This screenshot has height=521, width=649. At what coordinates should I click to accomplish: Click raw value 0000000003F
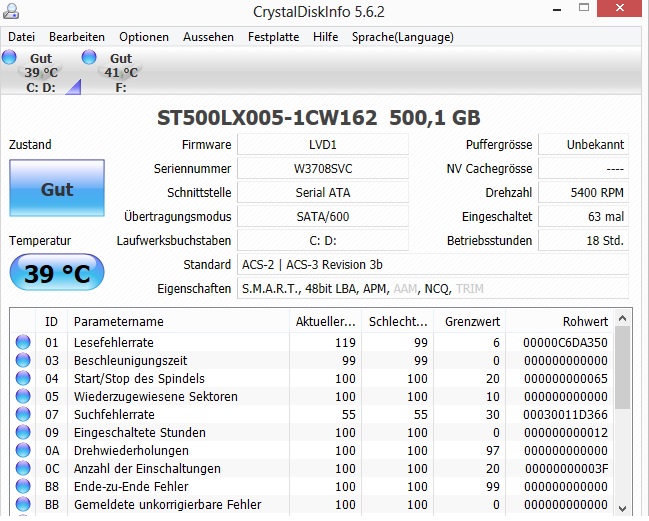pyautogui.click(x=567, y=468)
